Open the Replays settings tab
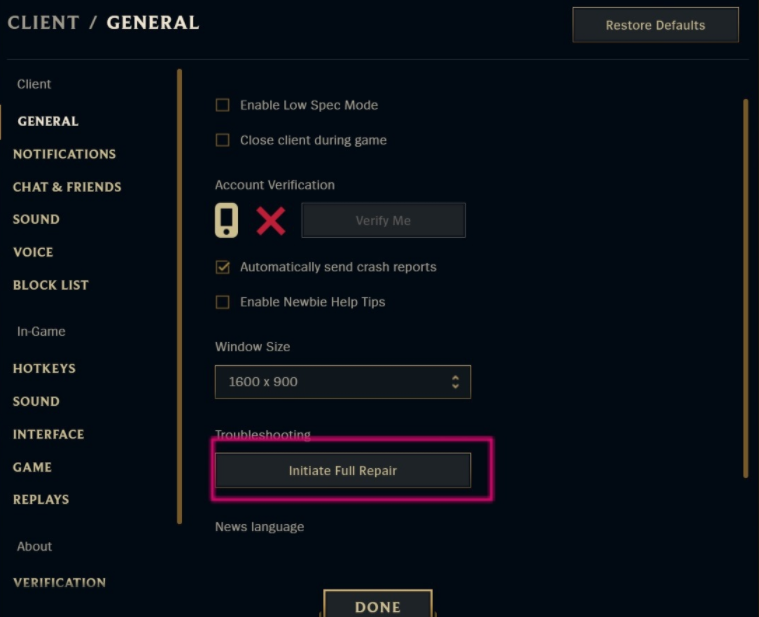 41,499
